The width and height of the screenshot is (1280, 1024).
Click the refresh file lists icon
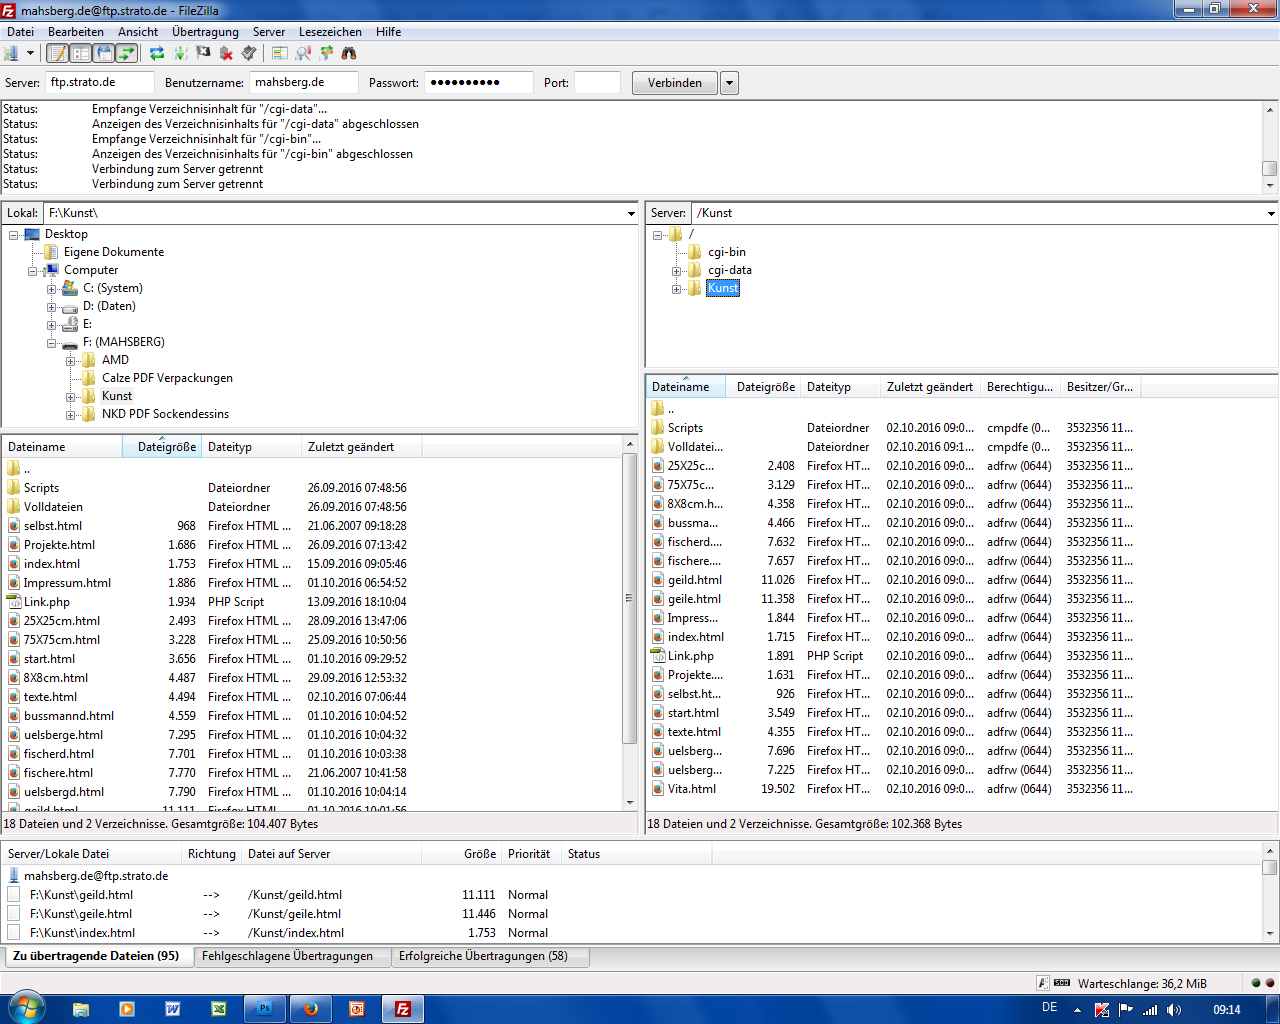157,53
